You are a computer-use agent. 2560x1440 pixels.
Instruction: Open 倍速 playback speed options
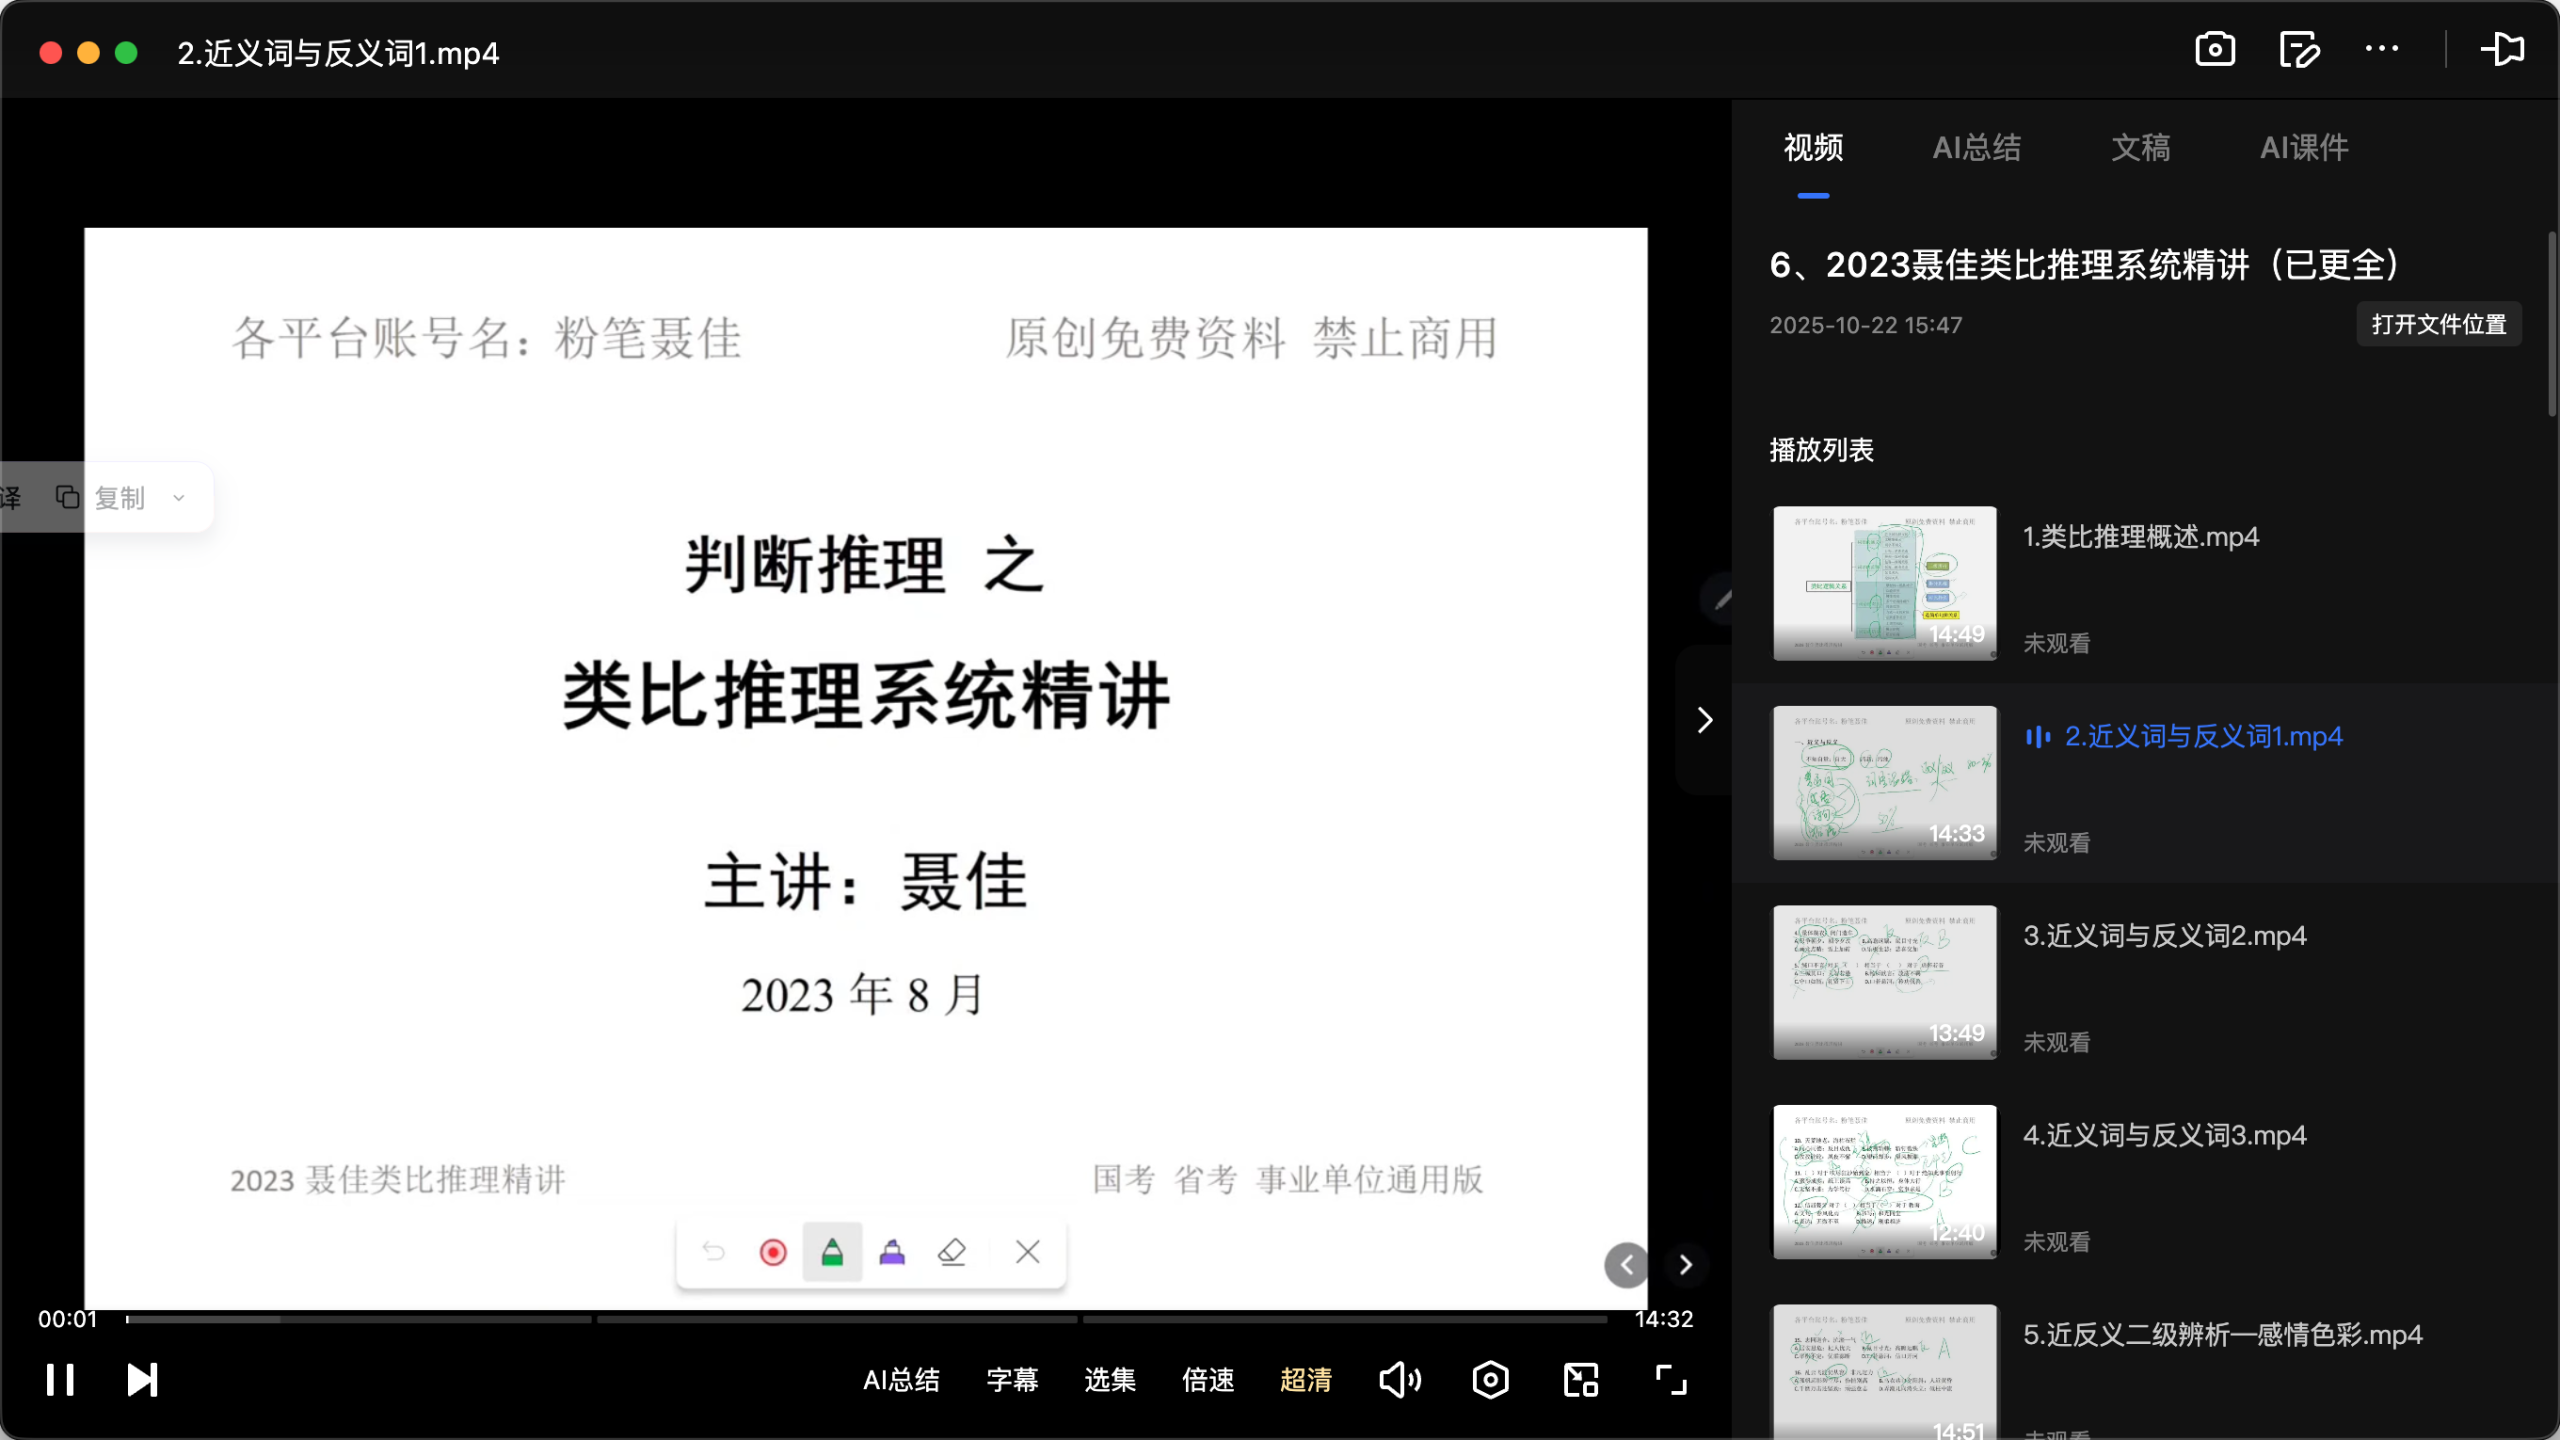pyautogui.click(x=1207, y=1379)
